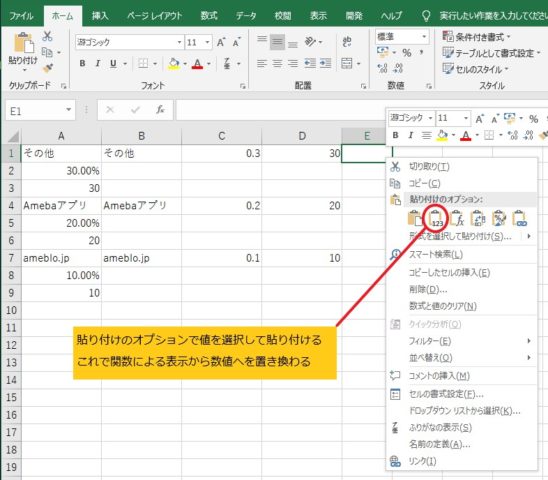Click the select-all corner of the sheet
The image size is (548, 480).
(x=13, y=136)
